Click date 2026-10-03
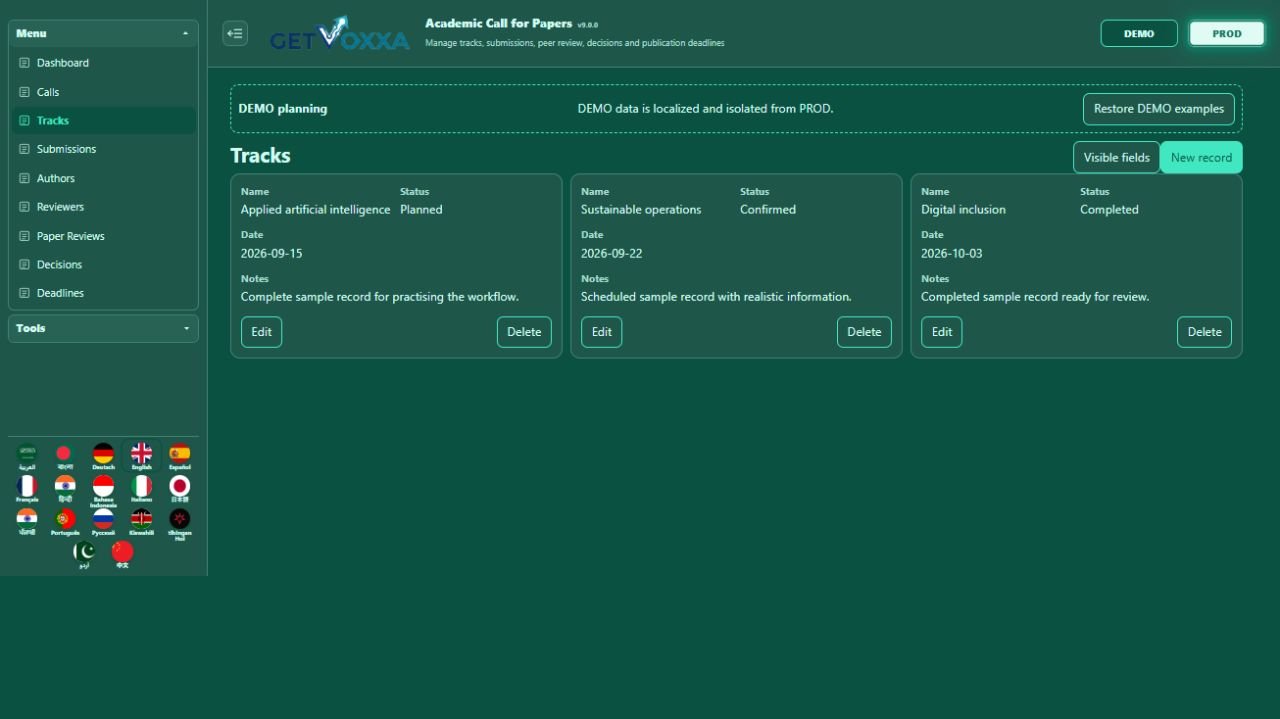 pyautogui.click(x=951, y=254)
